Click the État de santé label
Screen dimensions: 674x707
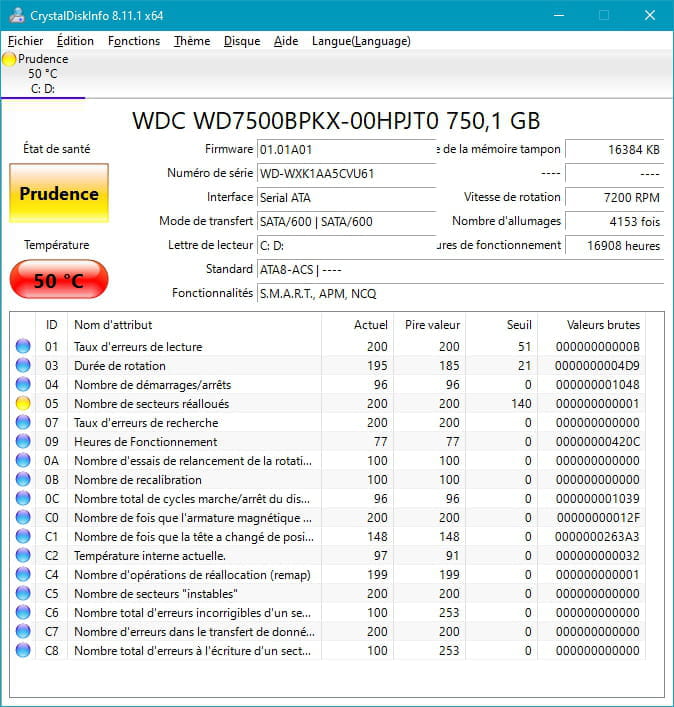coord(57,149)
